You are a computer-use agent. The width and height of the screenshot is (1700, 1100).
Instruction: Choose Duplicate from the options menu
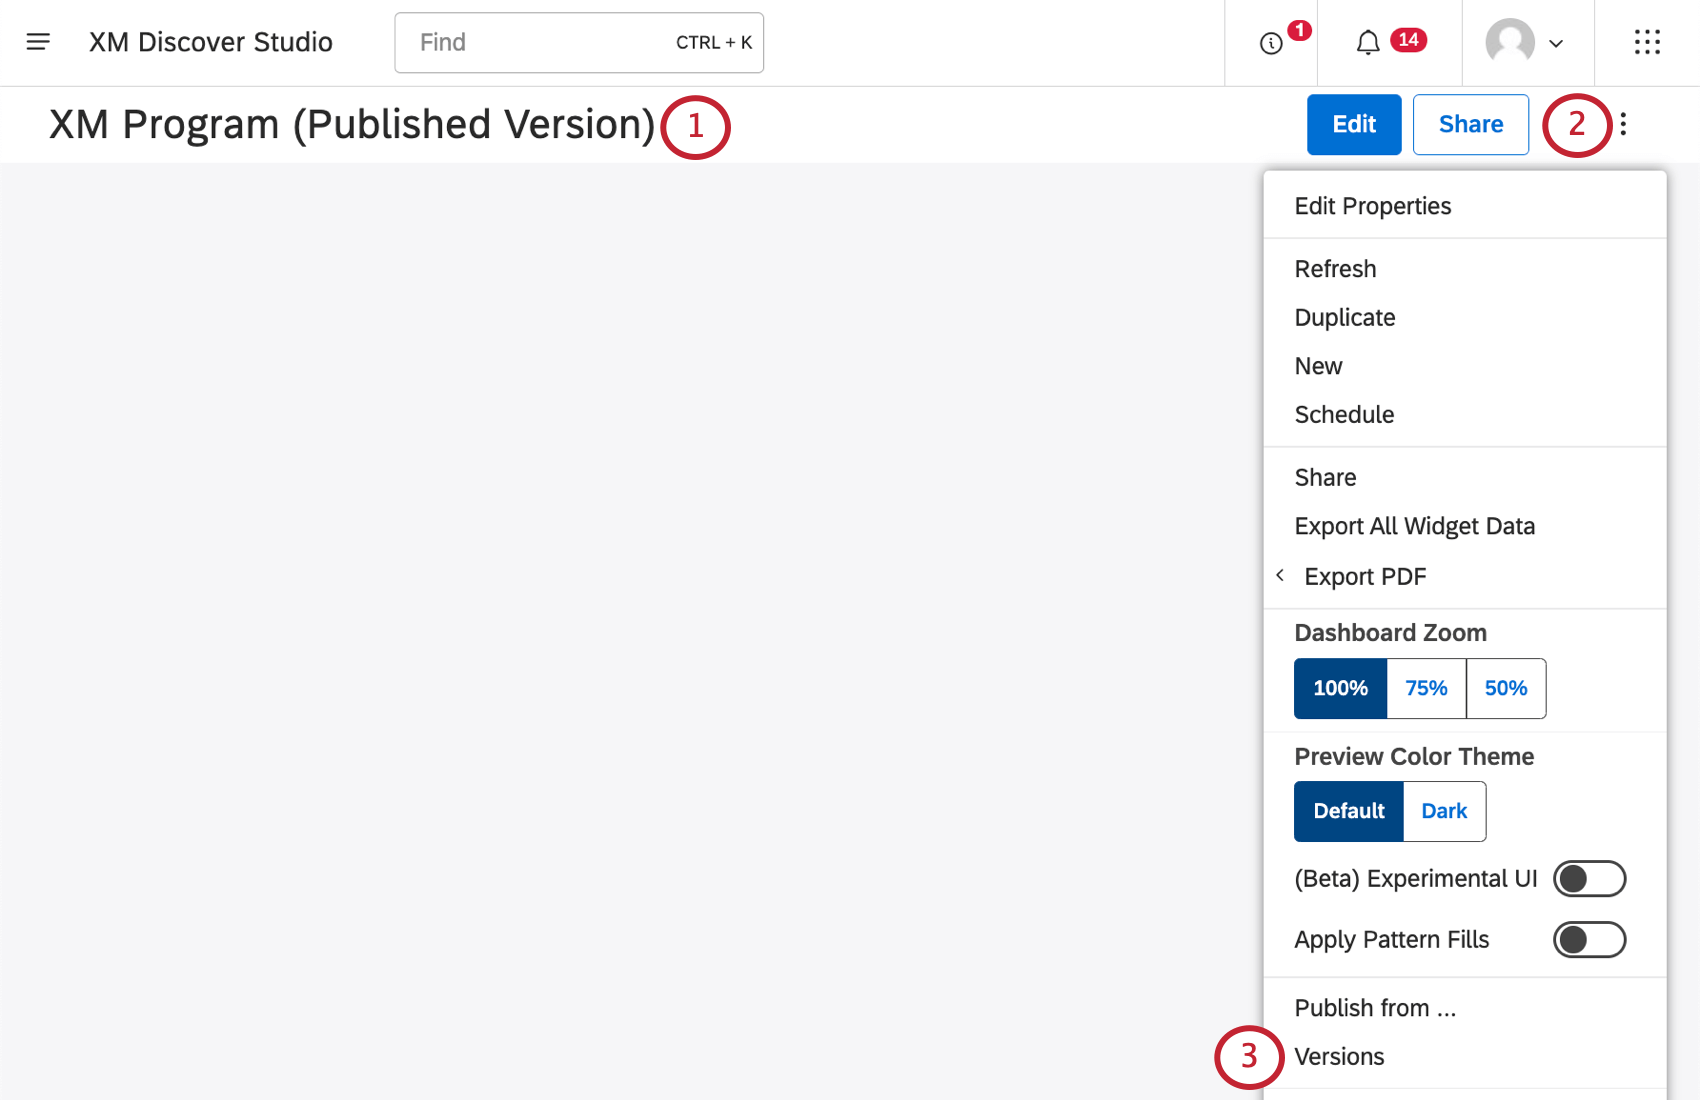pos(1344,317)
